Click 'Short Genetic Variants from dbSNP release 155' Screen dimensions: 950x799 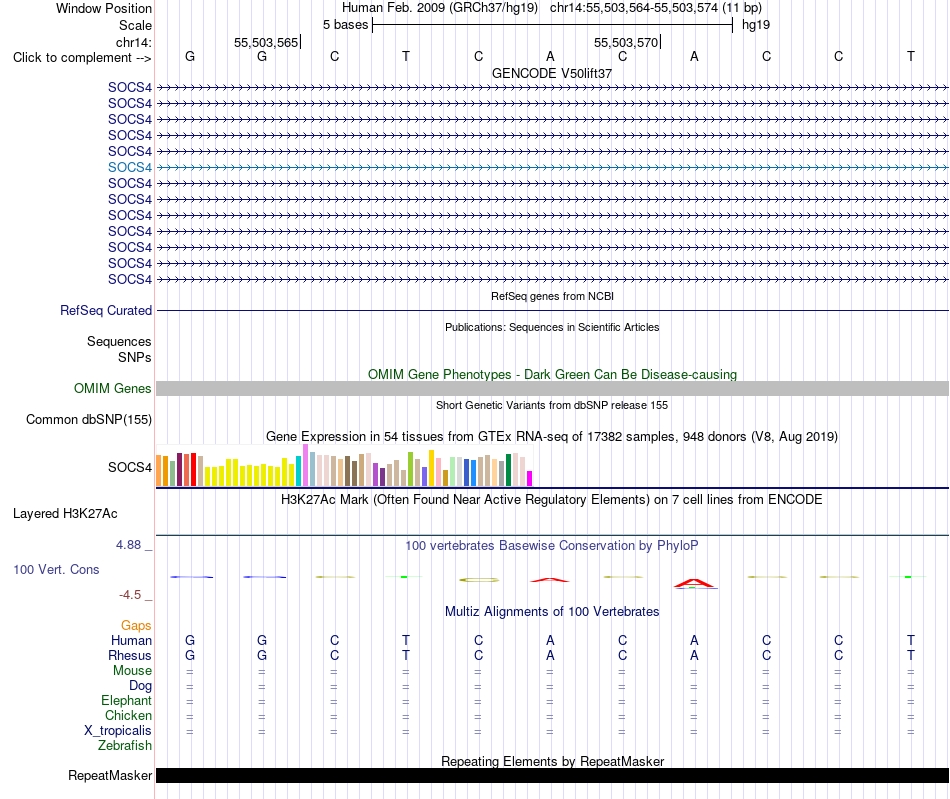552,405
